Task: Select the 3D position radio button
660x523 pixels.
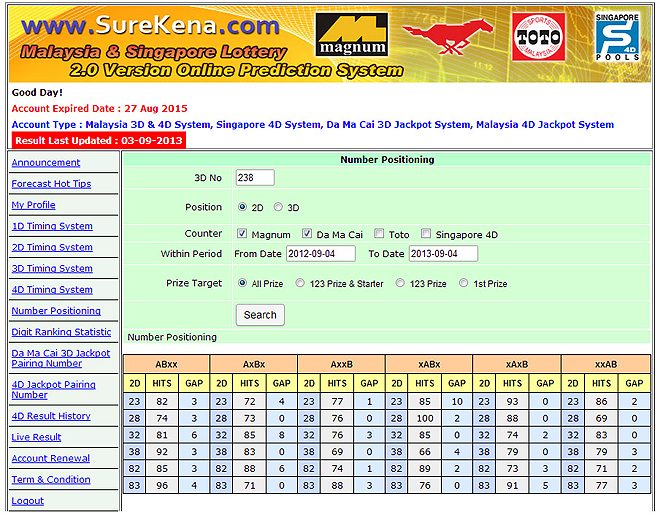Action: (x=279, y=208)
